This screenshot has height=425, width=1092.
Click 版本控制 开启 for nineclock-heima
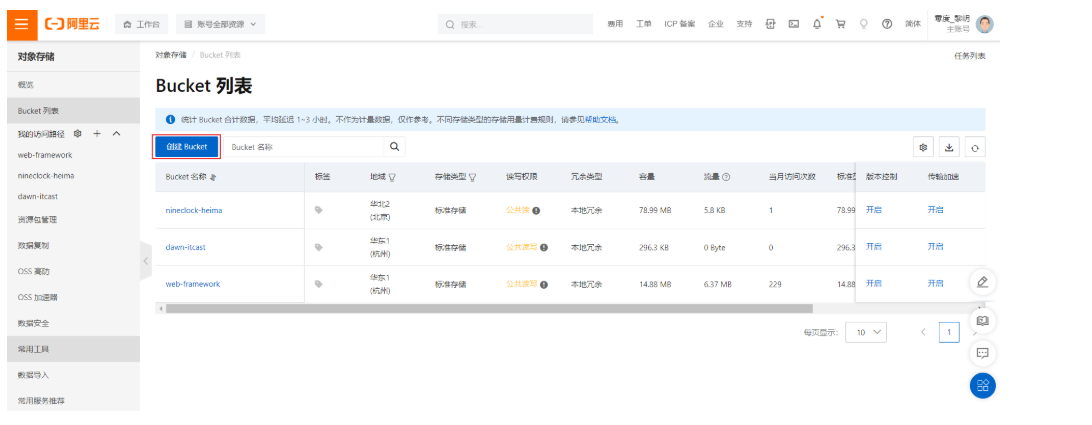873,210
